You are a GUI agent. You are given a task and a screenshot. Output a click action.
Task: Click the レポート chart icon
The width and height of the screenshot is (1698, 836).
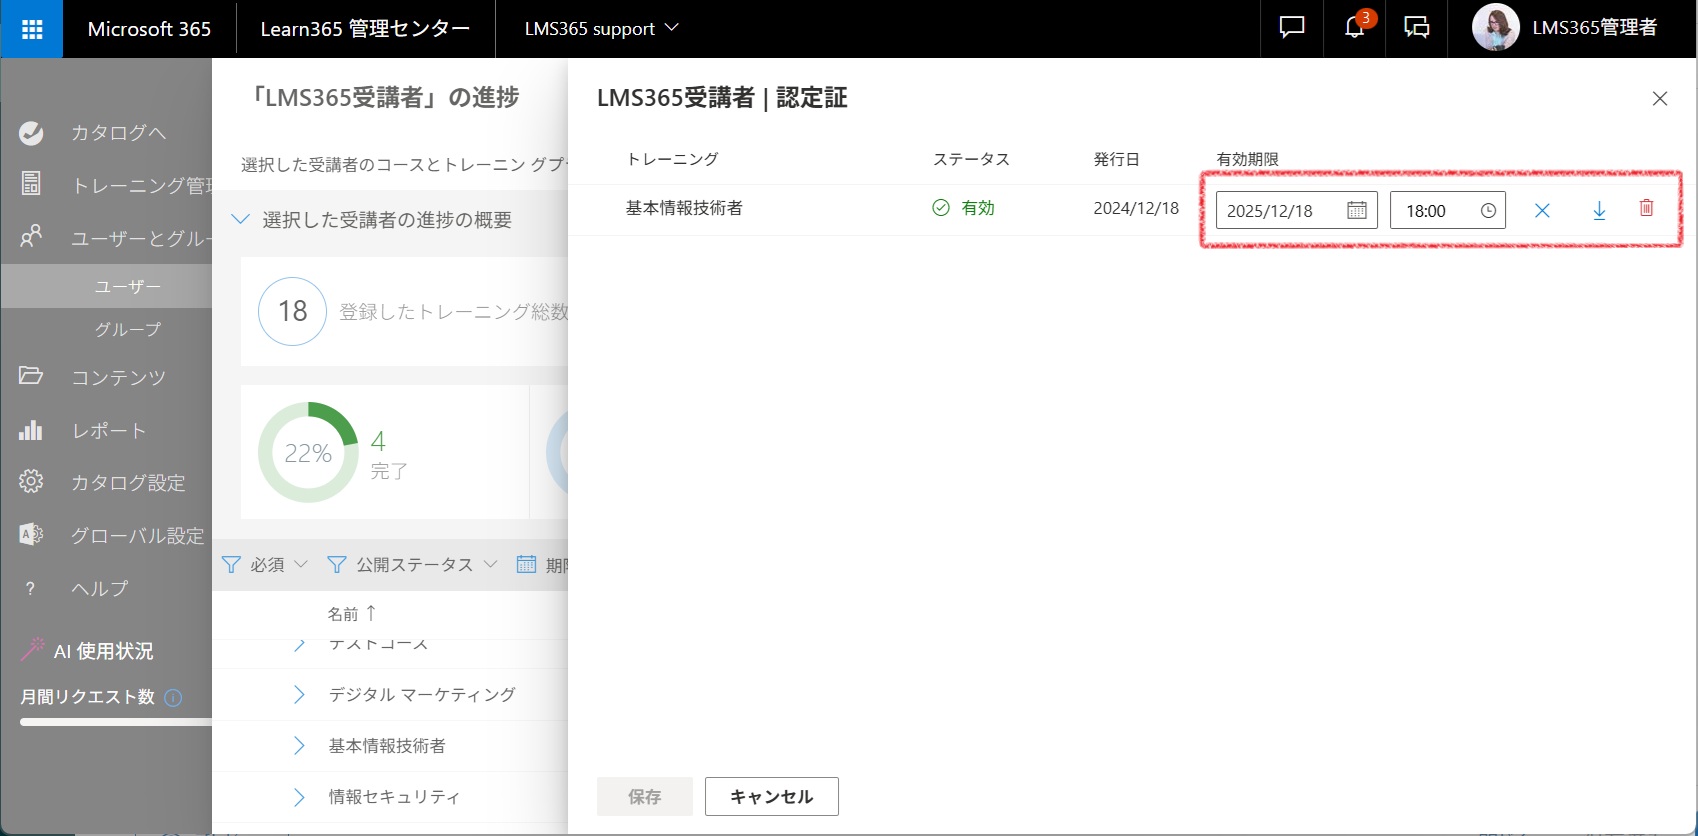[x=31, y=430]
